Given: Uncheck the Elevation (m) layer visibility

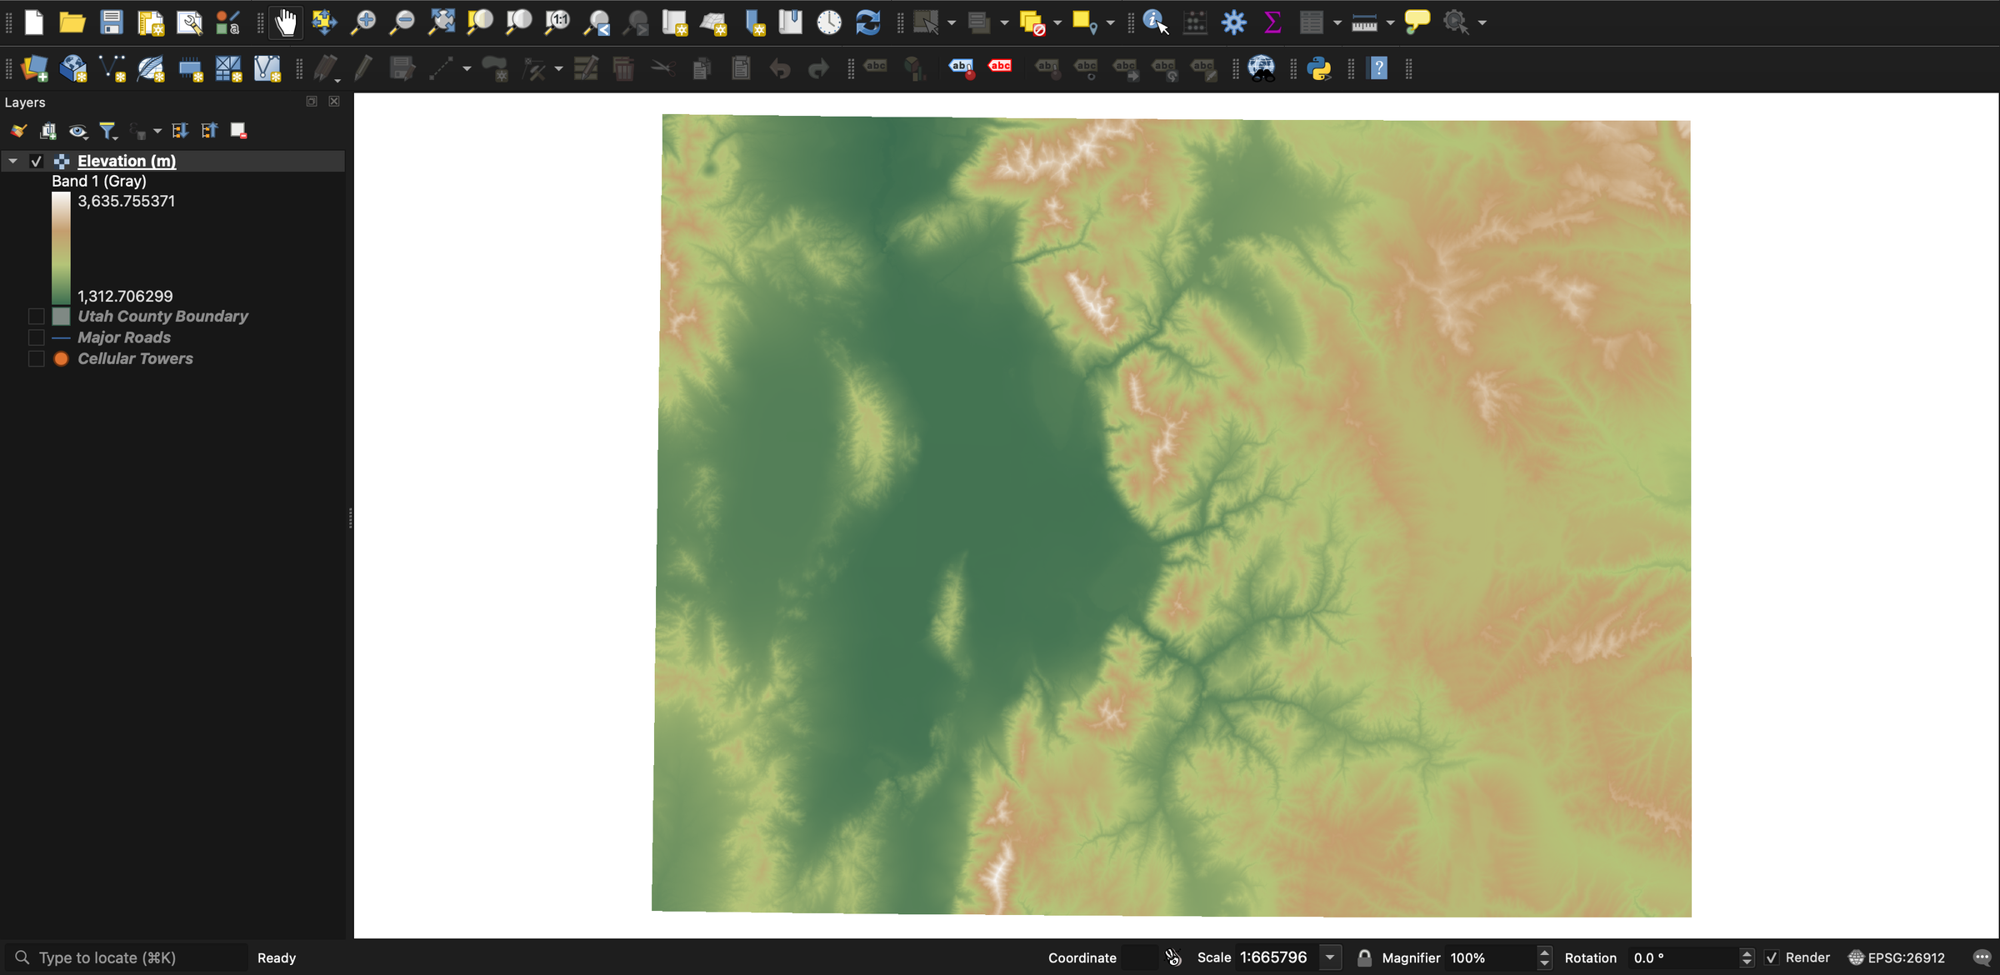Looking at the screenshot, I should tap(37, 161).
